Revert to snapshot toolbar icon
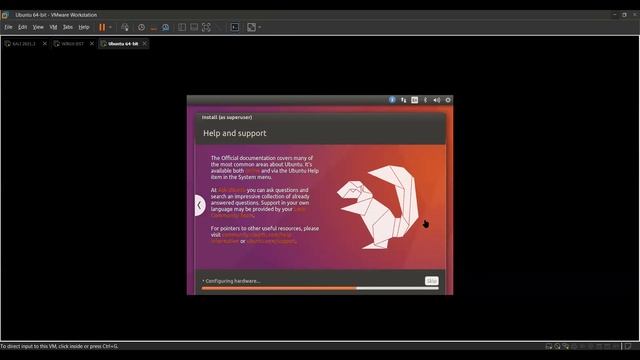This screenshot has height=360, width=640. [153, 28]
